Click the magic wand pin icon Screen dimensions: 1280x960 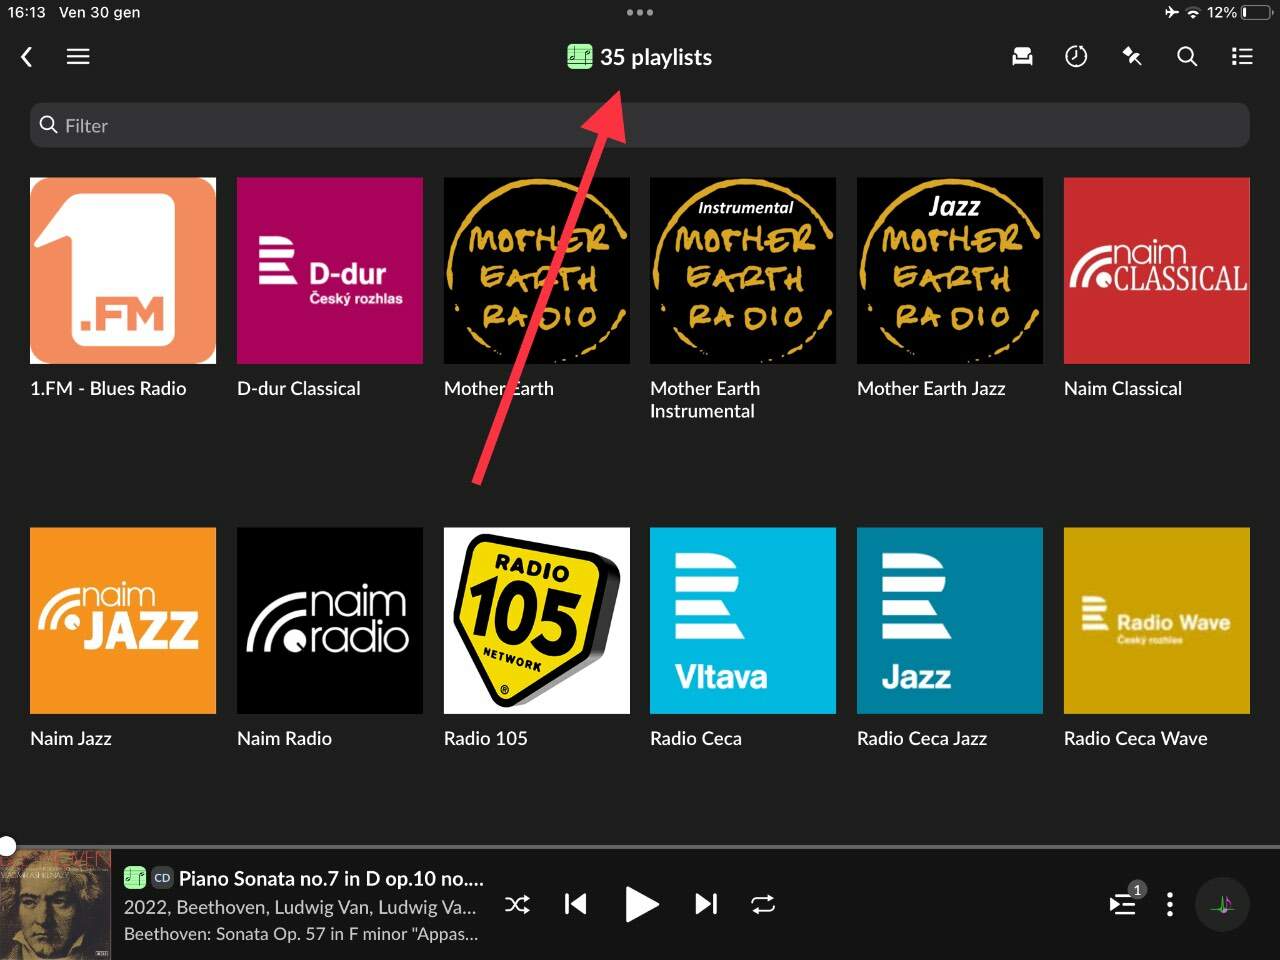coord(1132,57)
